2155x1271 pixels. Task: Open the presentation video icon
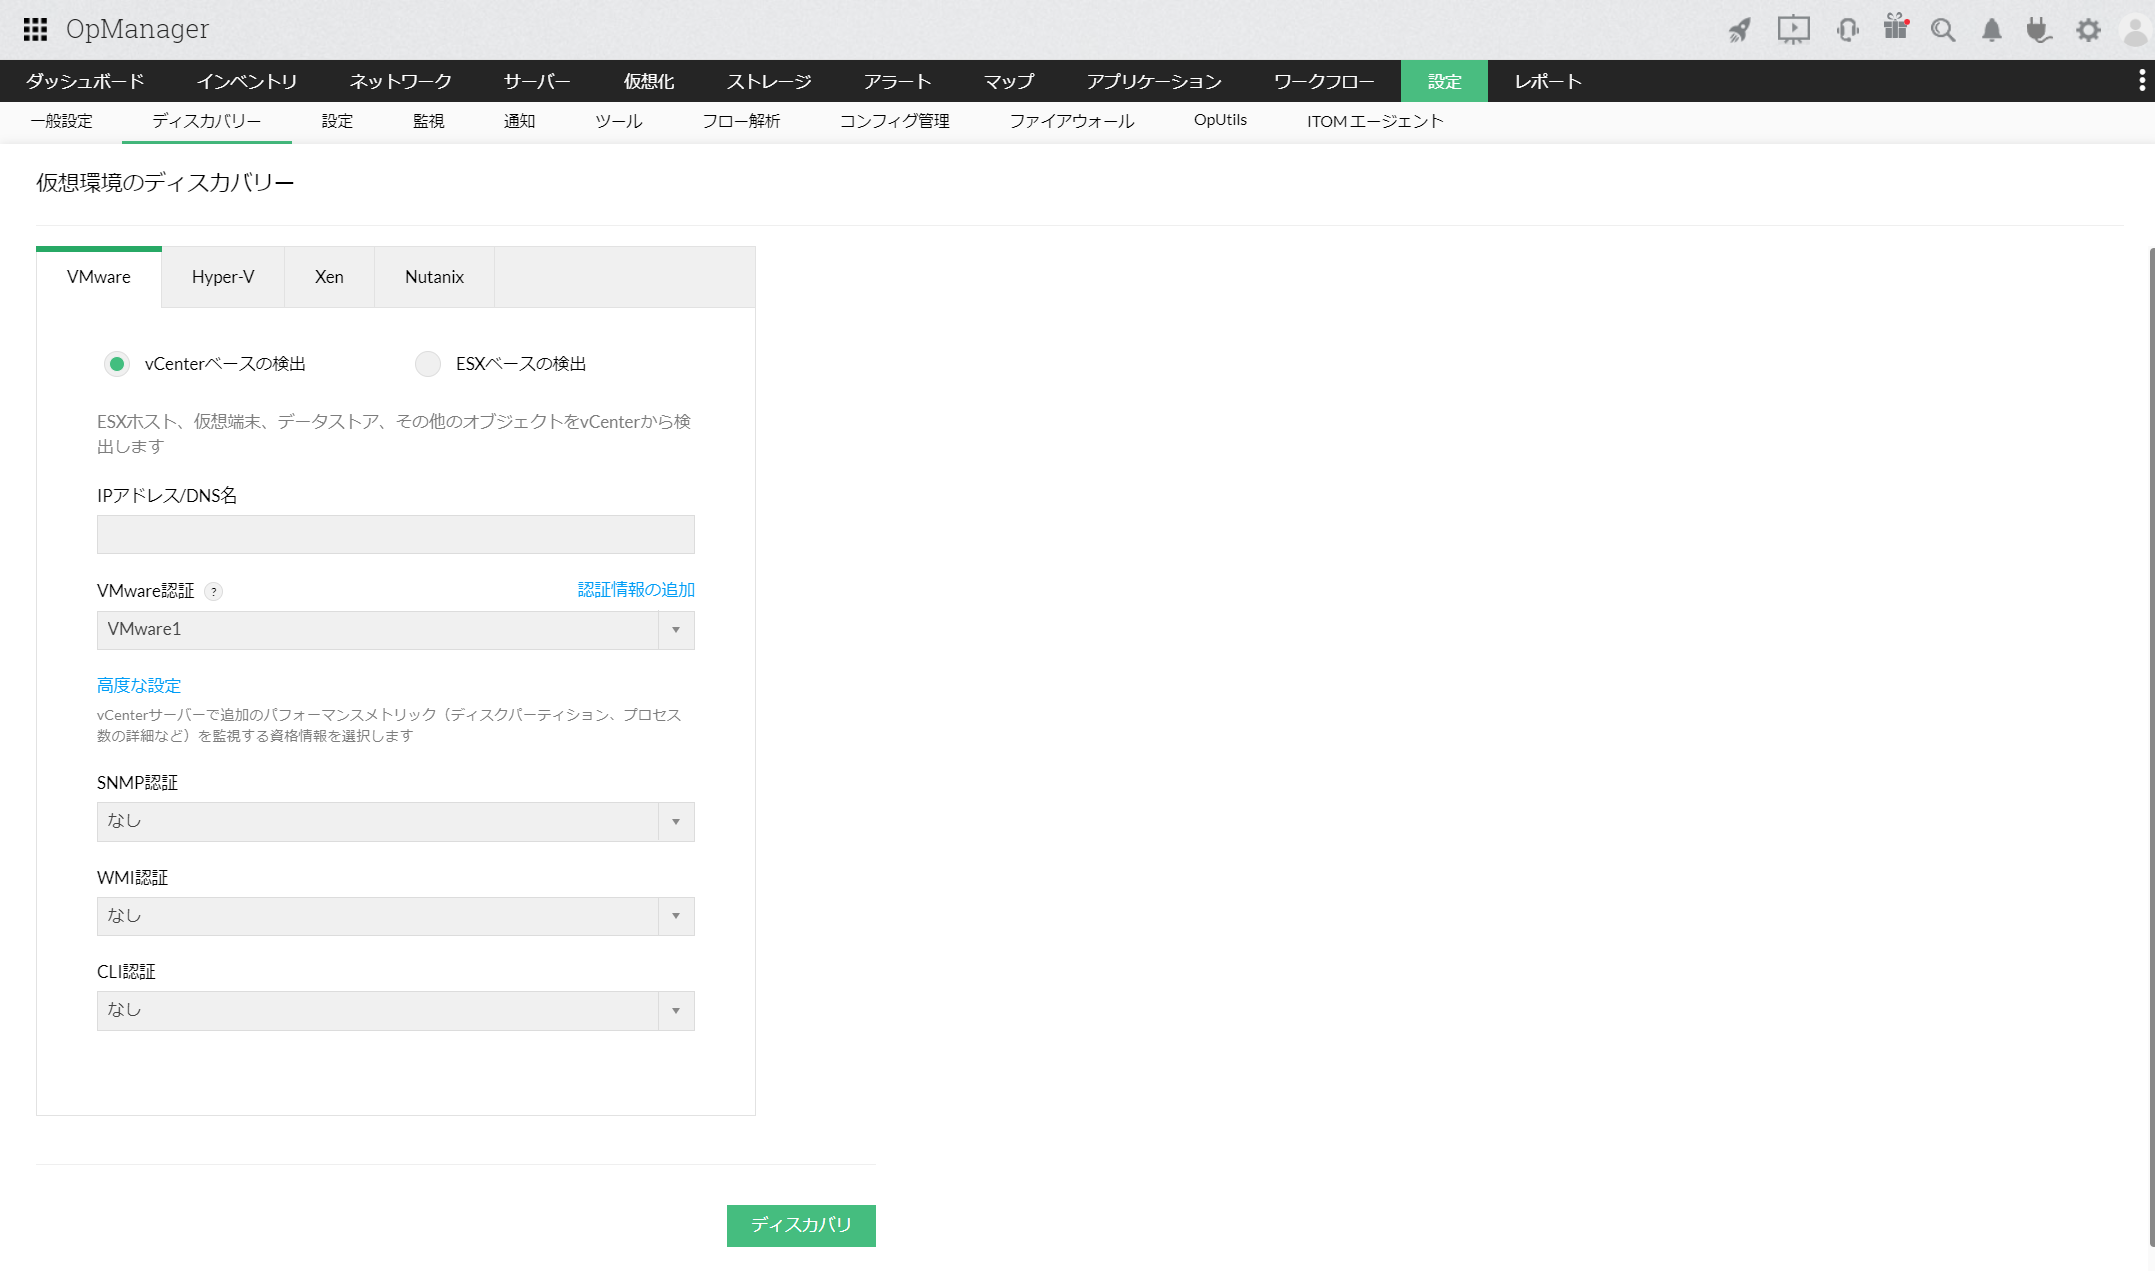click(x=1793, y=30)
